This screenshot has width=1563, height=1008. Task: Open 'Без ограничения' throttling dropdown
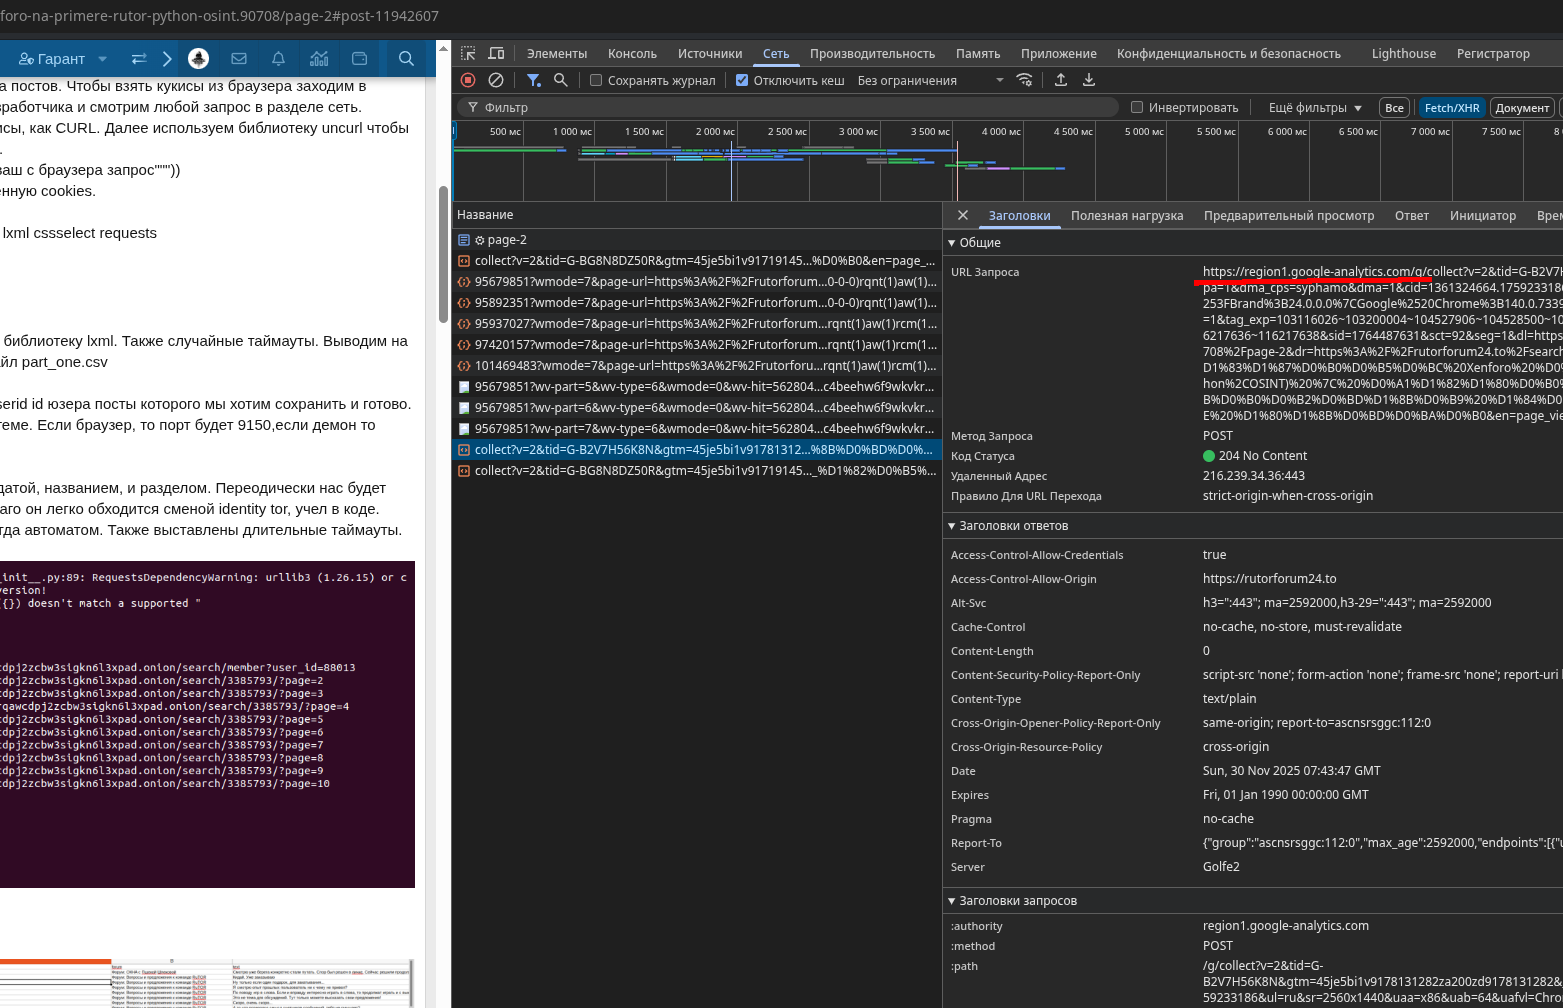[930, 80]
